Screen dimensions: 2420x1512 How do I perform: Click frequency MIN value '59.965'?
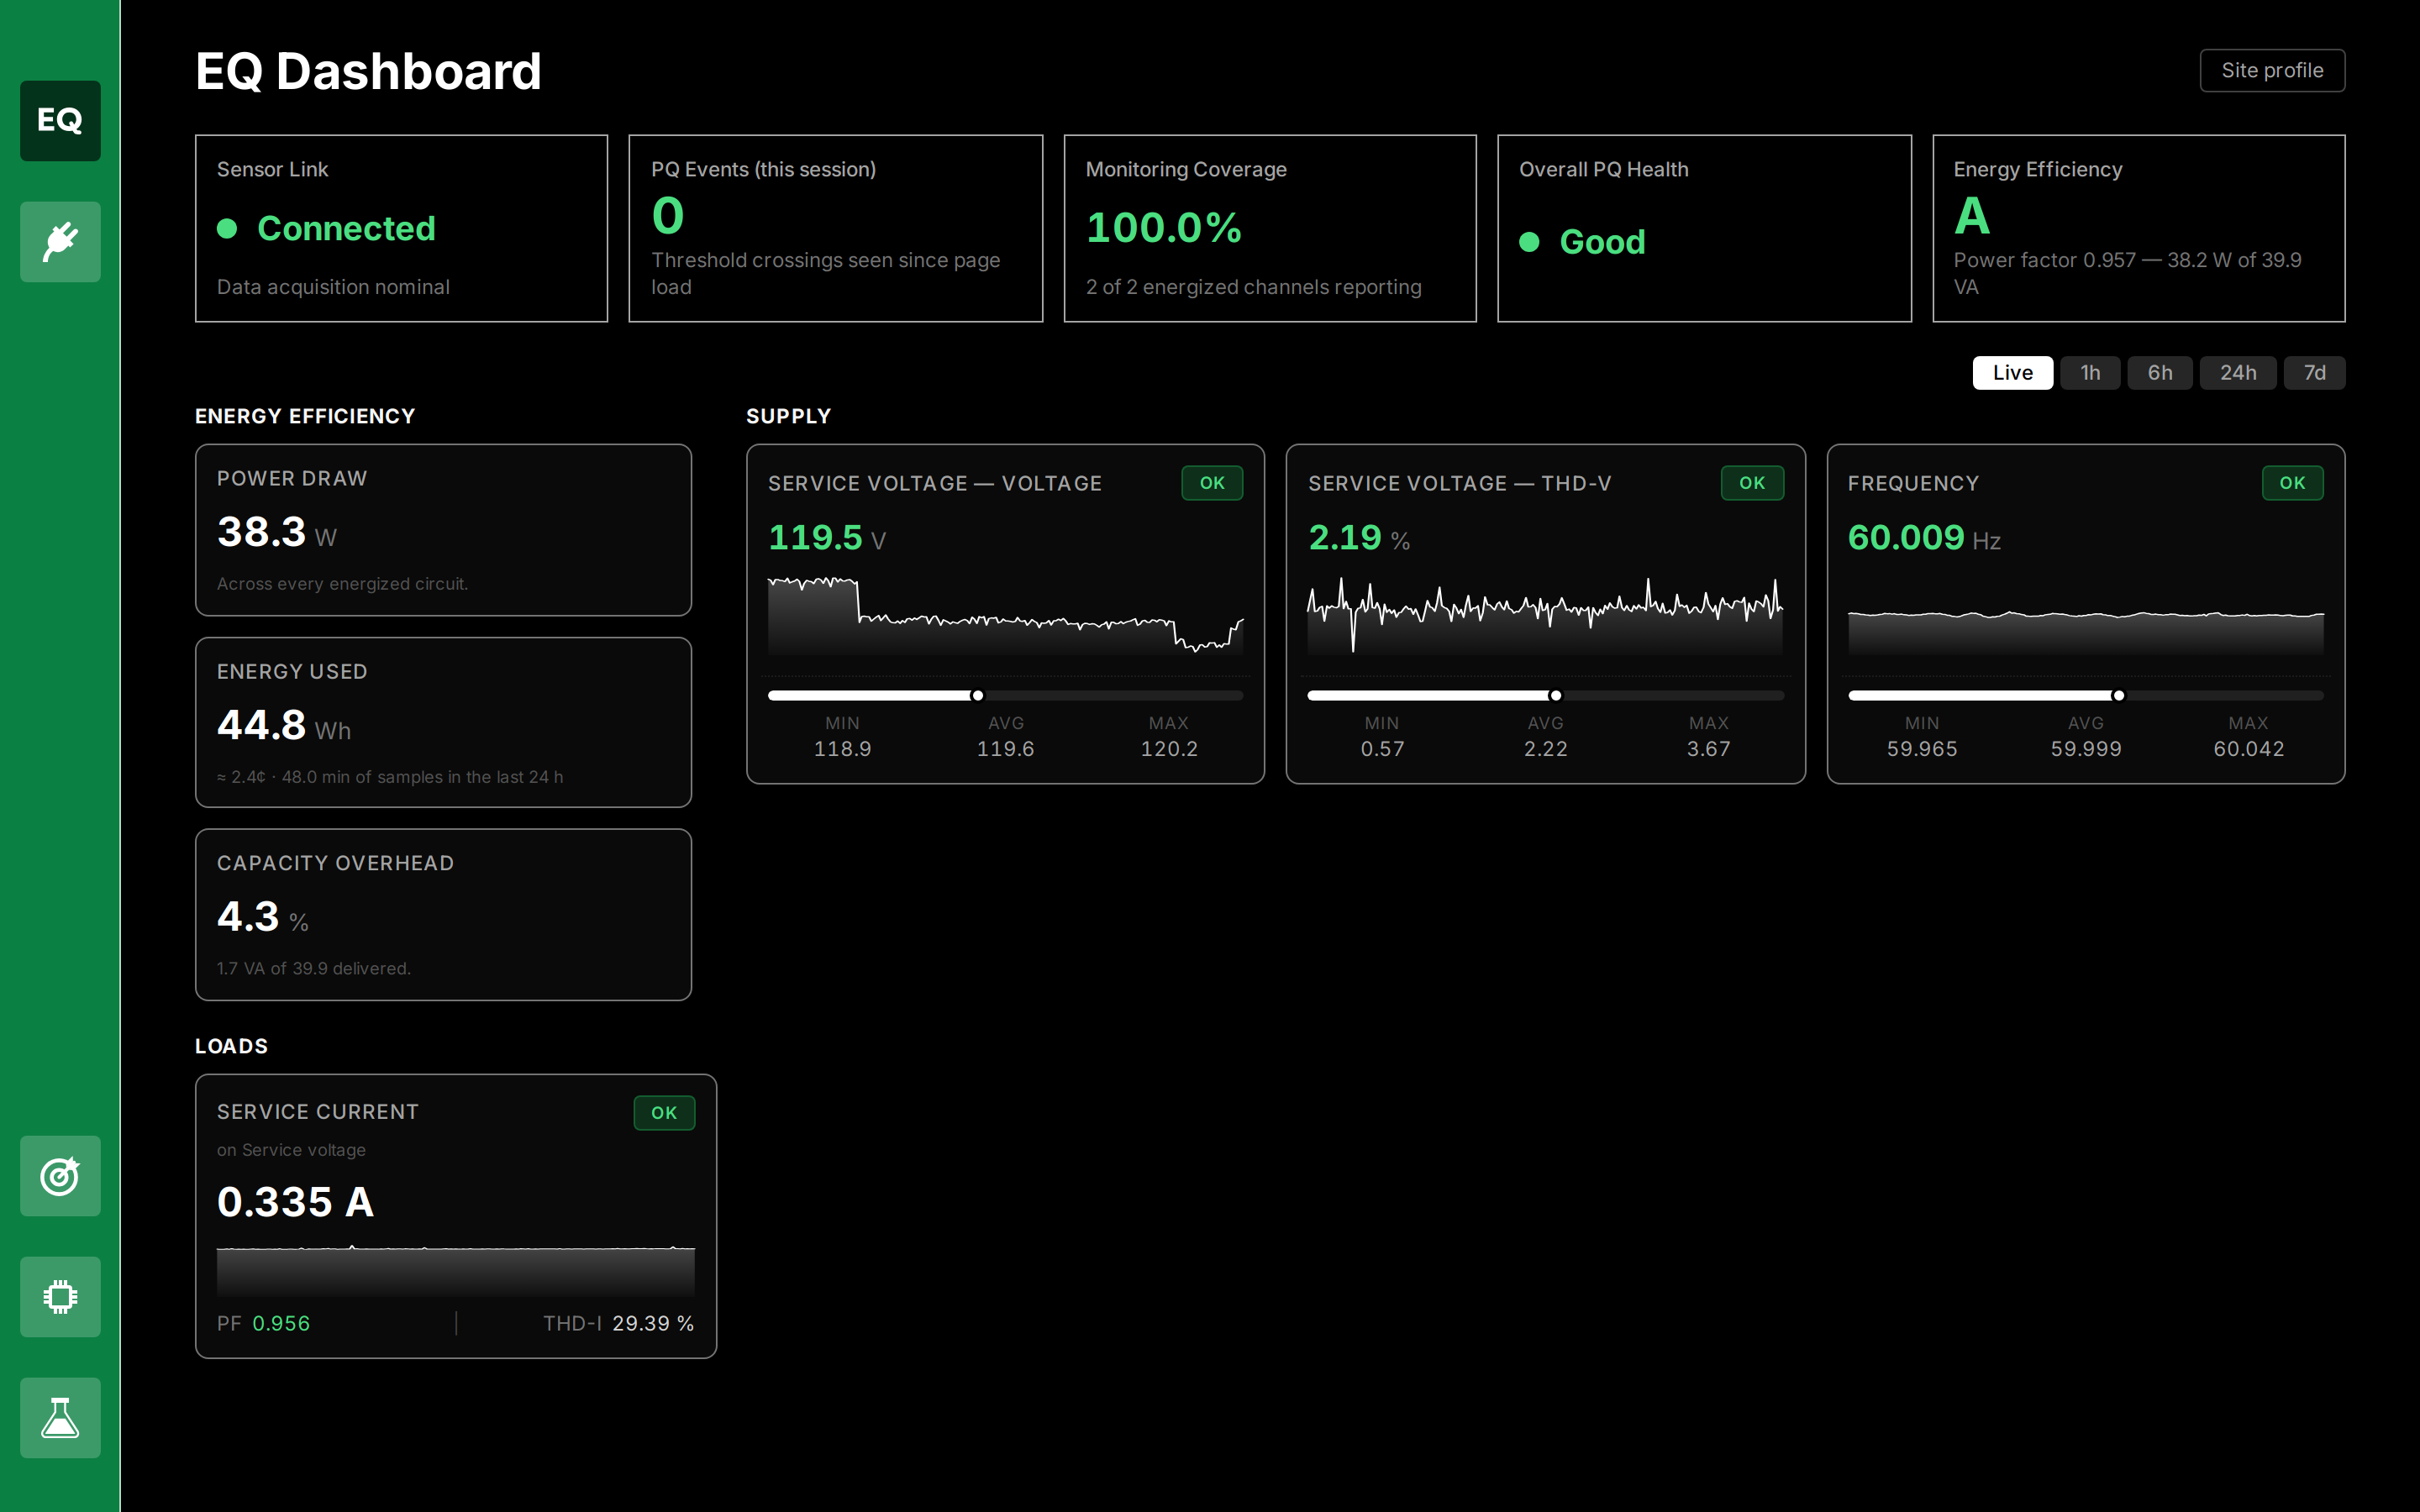[x=1922, y=749]
